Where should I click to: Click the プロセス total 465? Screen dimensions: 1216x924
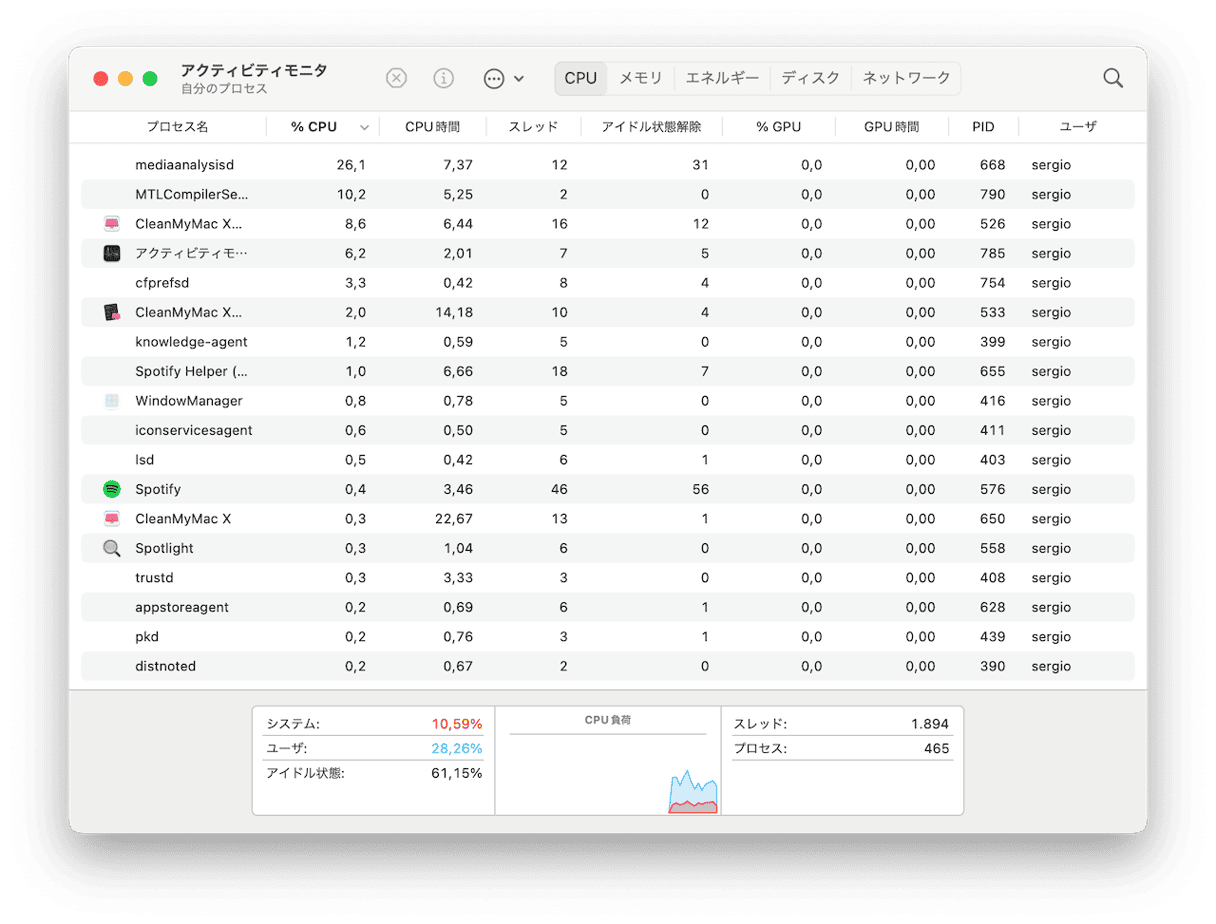point(937,748)
